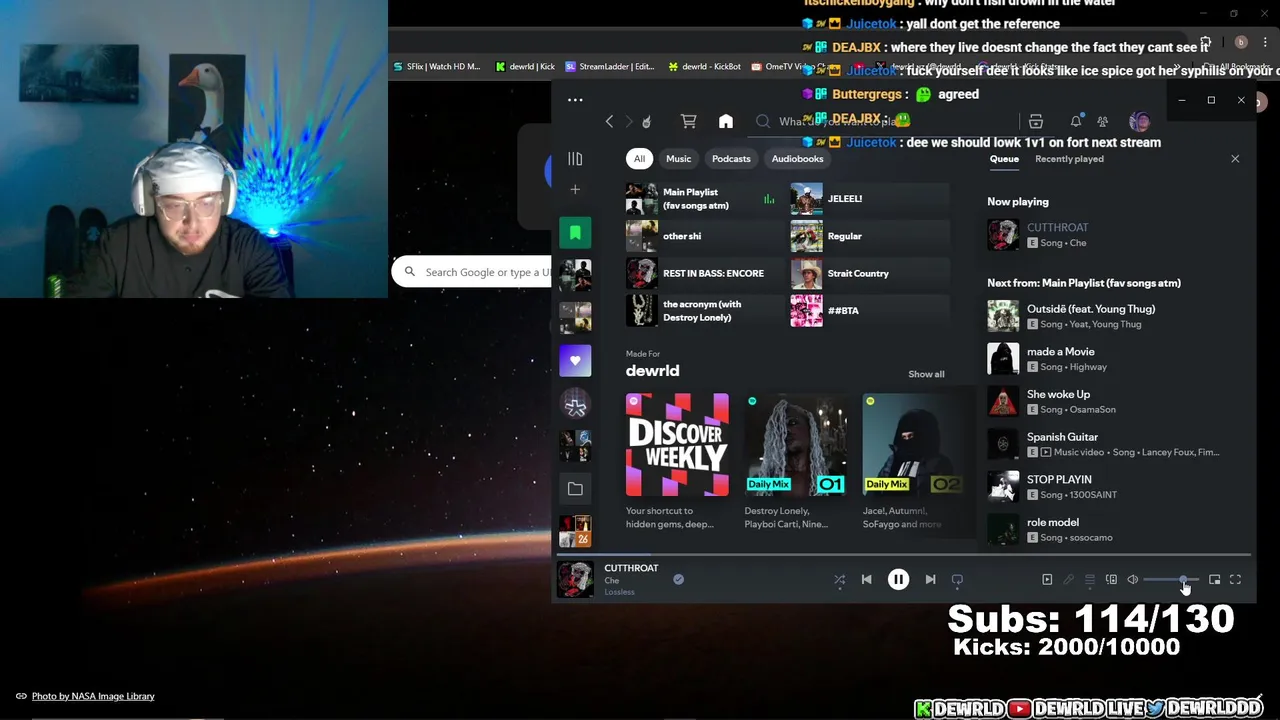Click Show all in Made For section

(x=926, y=374)
